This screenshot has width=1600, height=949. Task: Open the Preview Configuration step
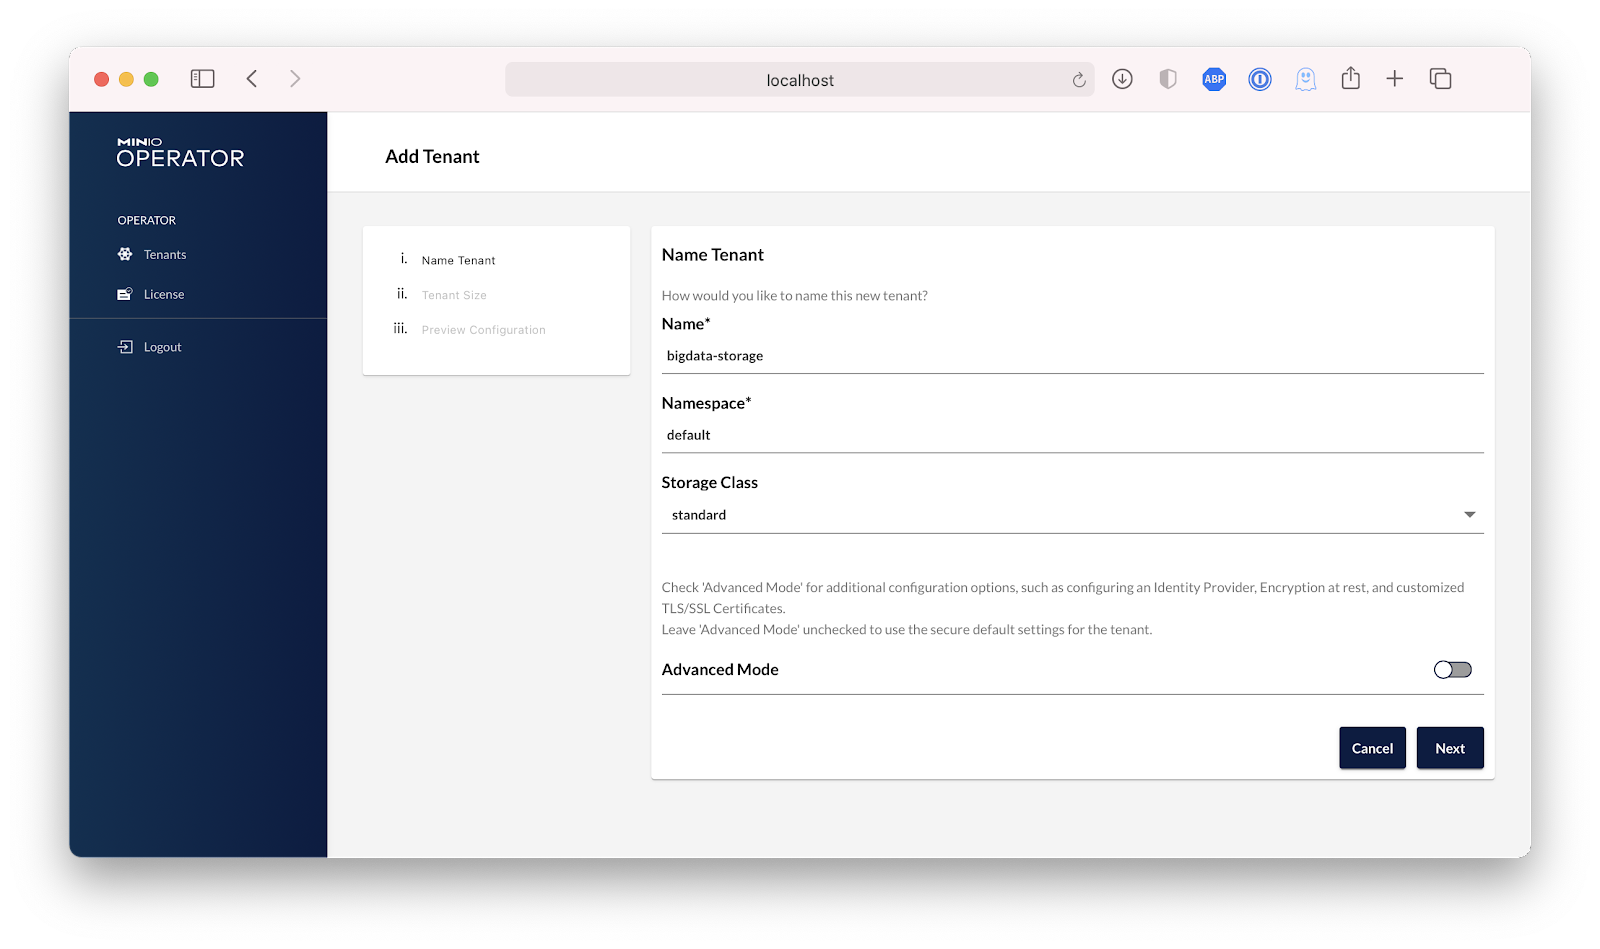click(483, 330)
